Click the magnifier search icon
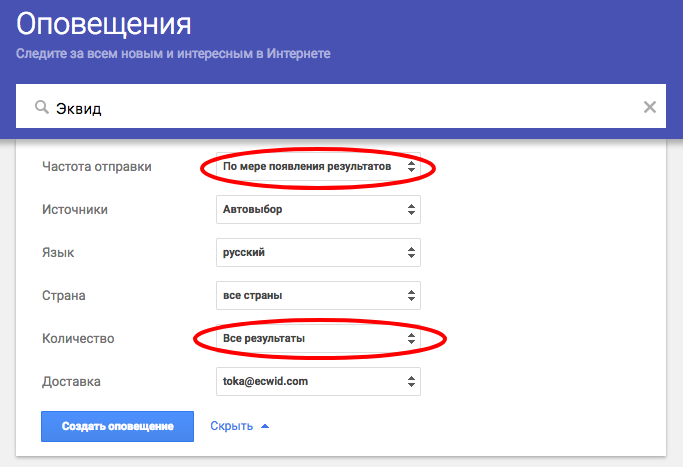The image size is (683, 467). point(42,107)
